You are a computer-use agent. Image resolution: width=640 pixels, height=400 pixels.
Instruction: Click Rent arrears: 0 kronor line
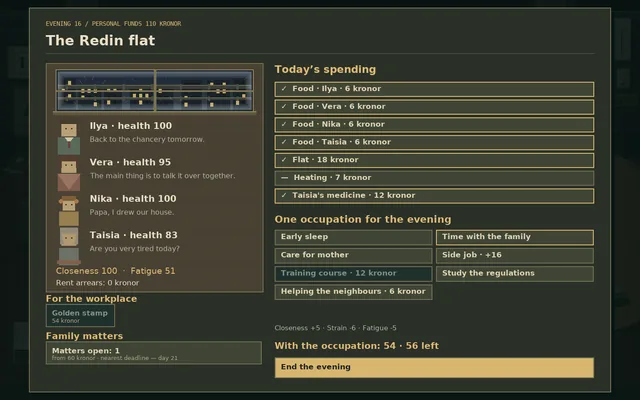(x=98, y=283)
